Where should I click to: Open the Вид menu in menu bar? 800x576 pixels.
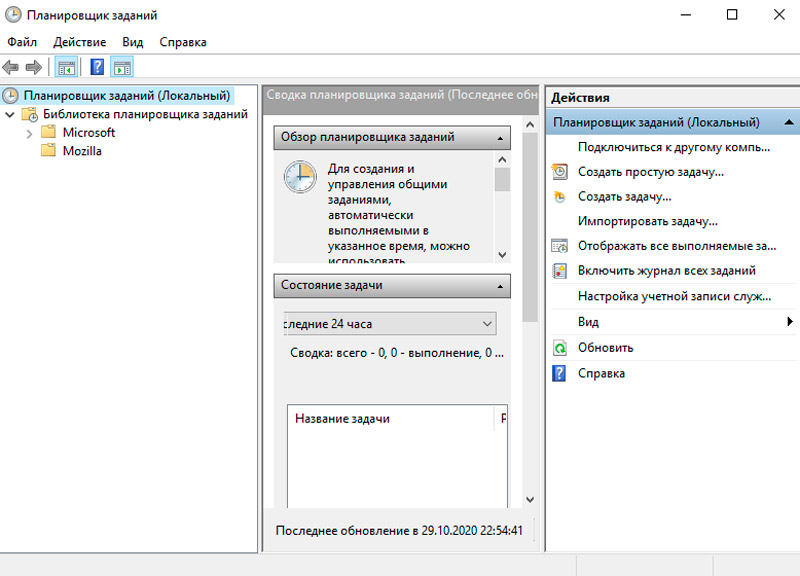click(x=133, y=42)
